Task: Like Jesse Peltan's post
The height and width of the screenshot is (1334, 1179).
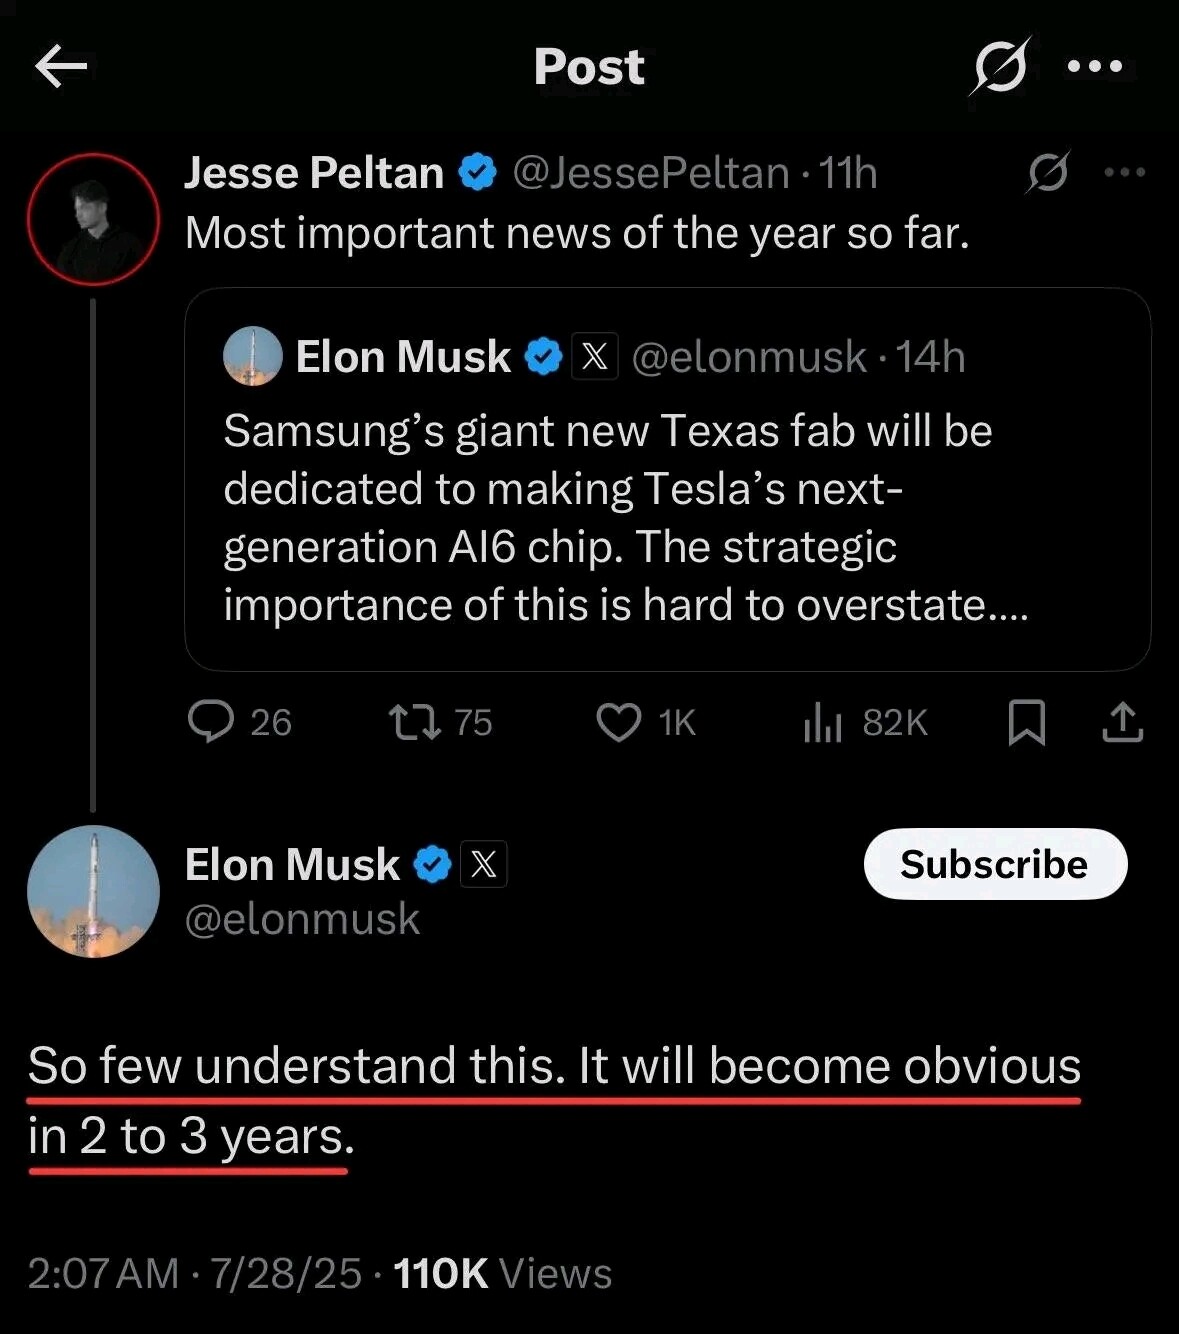Action: click(619, 722)
